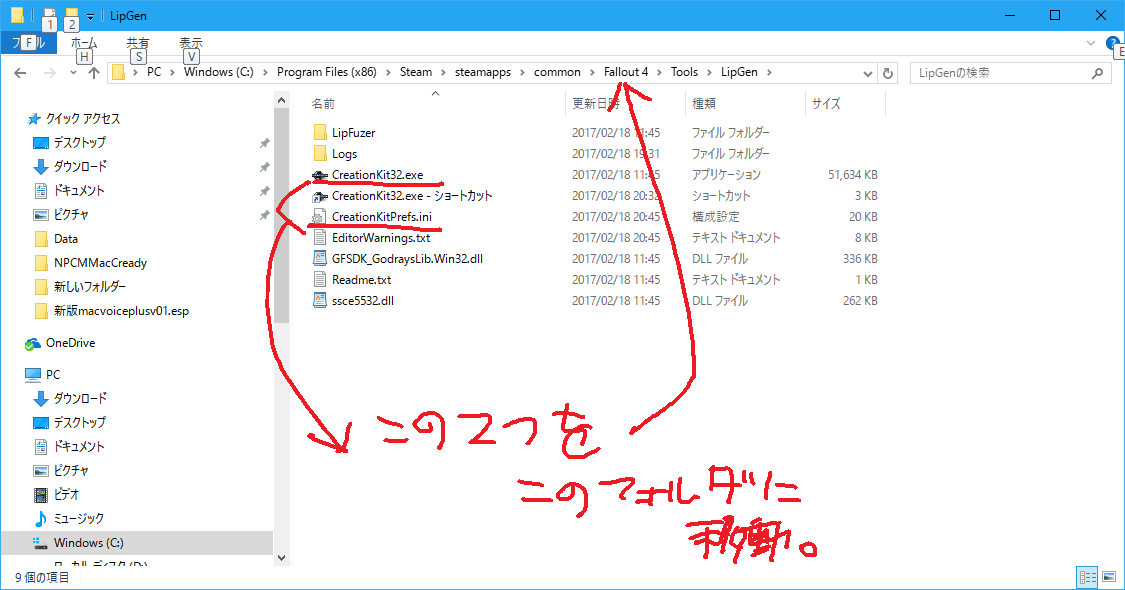
Task: Select the EditorWarnings.txt file name
Action: (381, 238)
